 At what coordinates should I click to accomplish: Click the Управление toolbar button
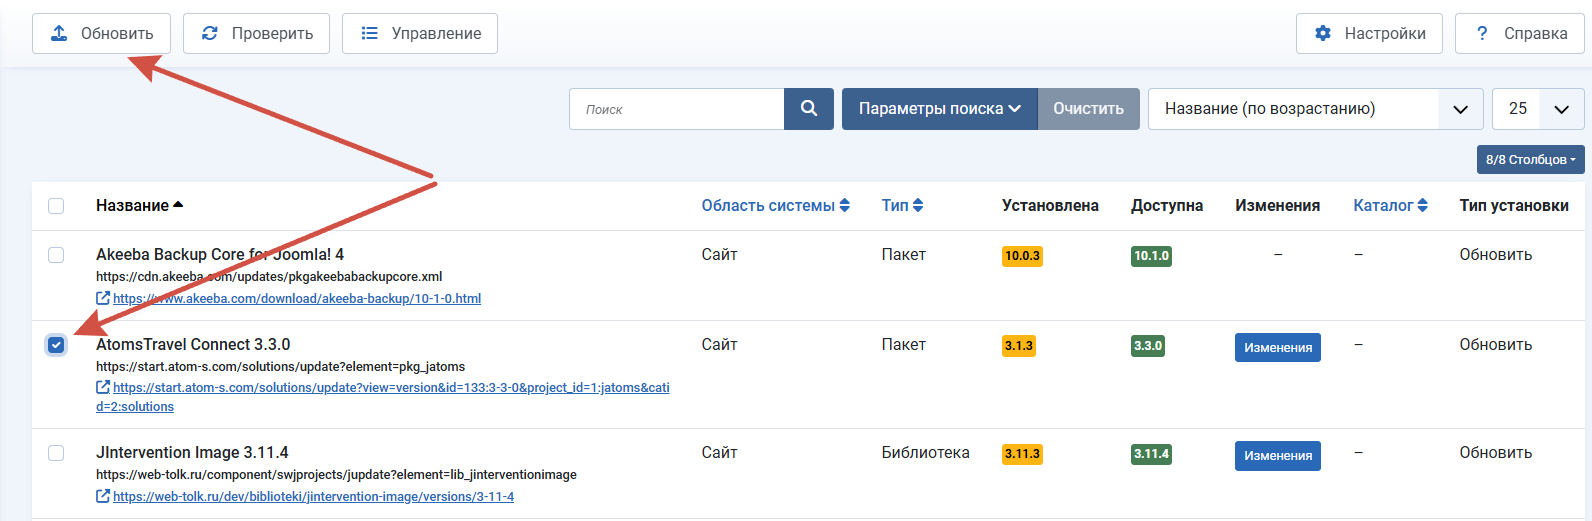(x=419, y=33)
